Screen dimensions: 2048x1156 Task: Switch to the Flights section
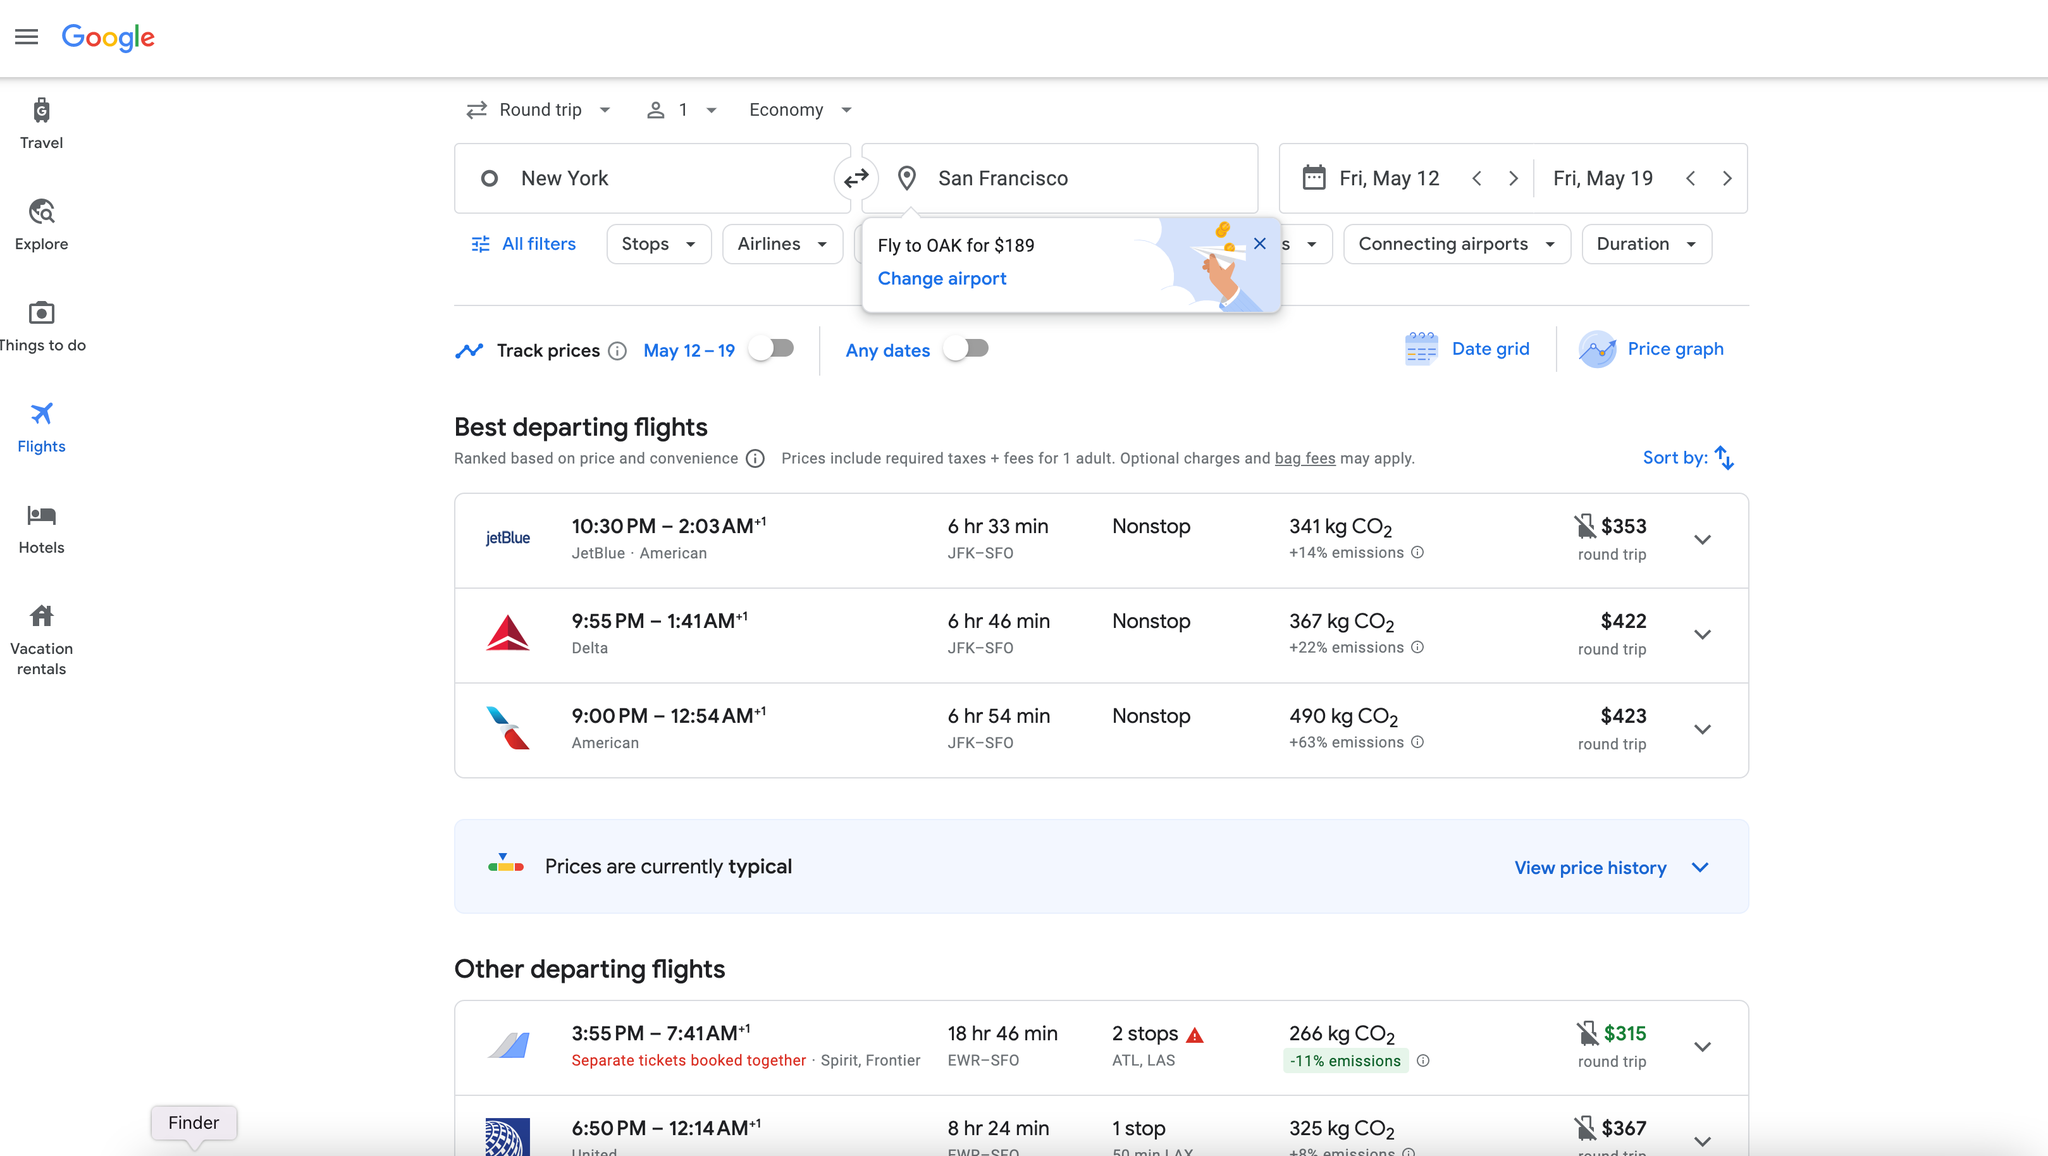[41, 427]
